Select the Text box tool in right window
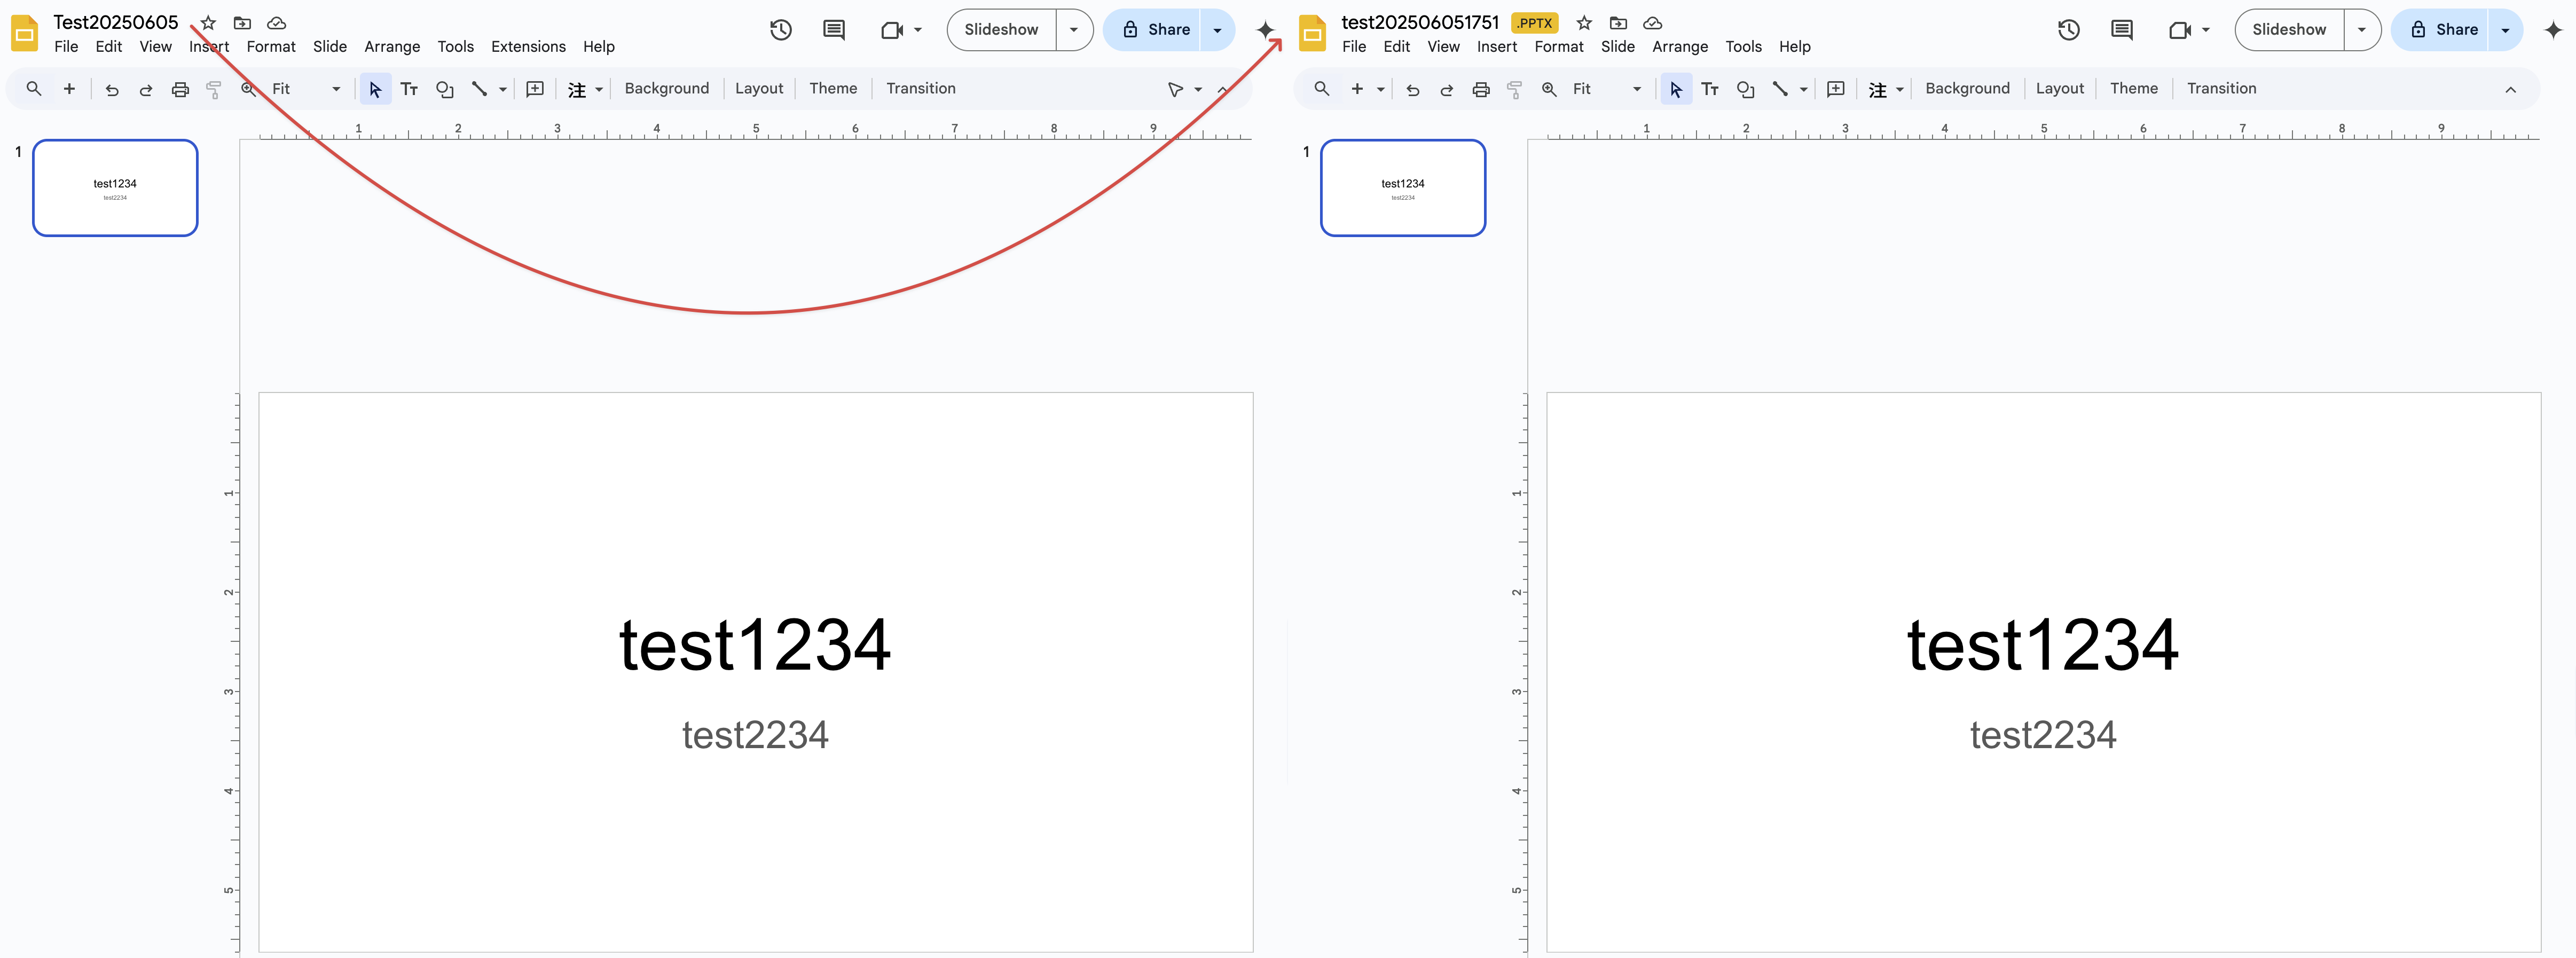 click(x=1710, y=89)
